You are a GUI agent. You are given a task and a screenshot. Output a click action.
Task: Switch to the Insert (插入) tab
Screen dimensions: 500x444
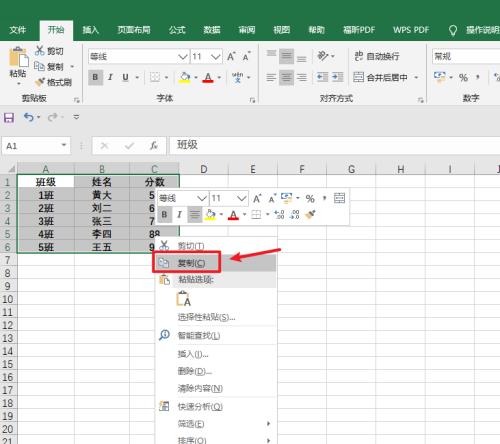point(91,30)
